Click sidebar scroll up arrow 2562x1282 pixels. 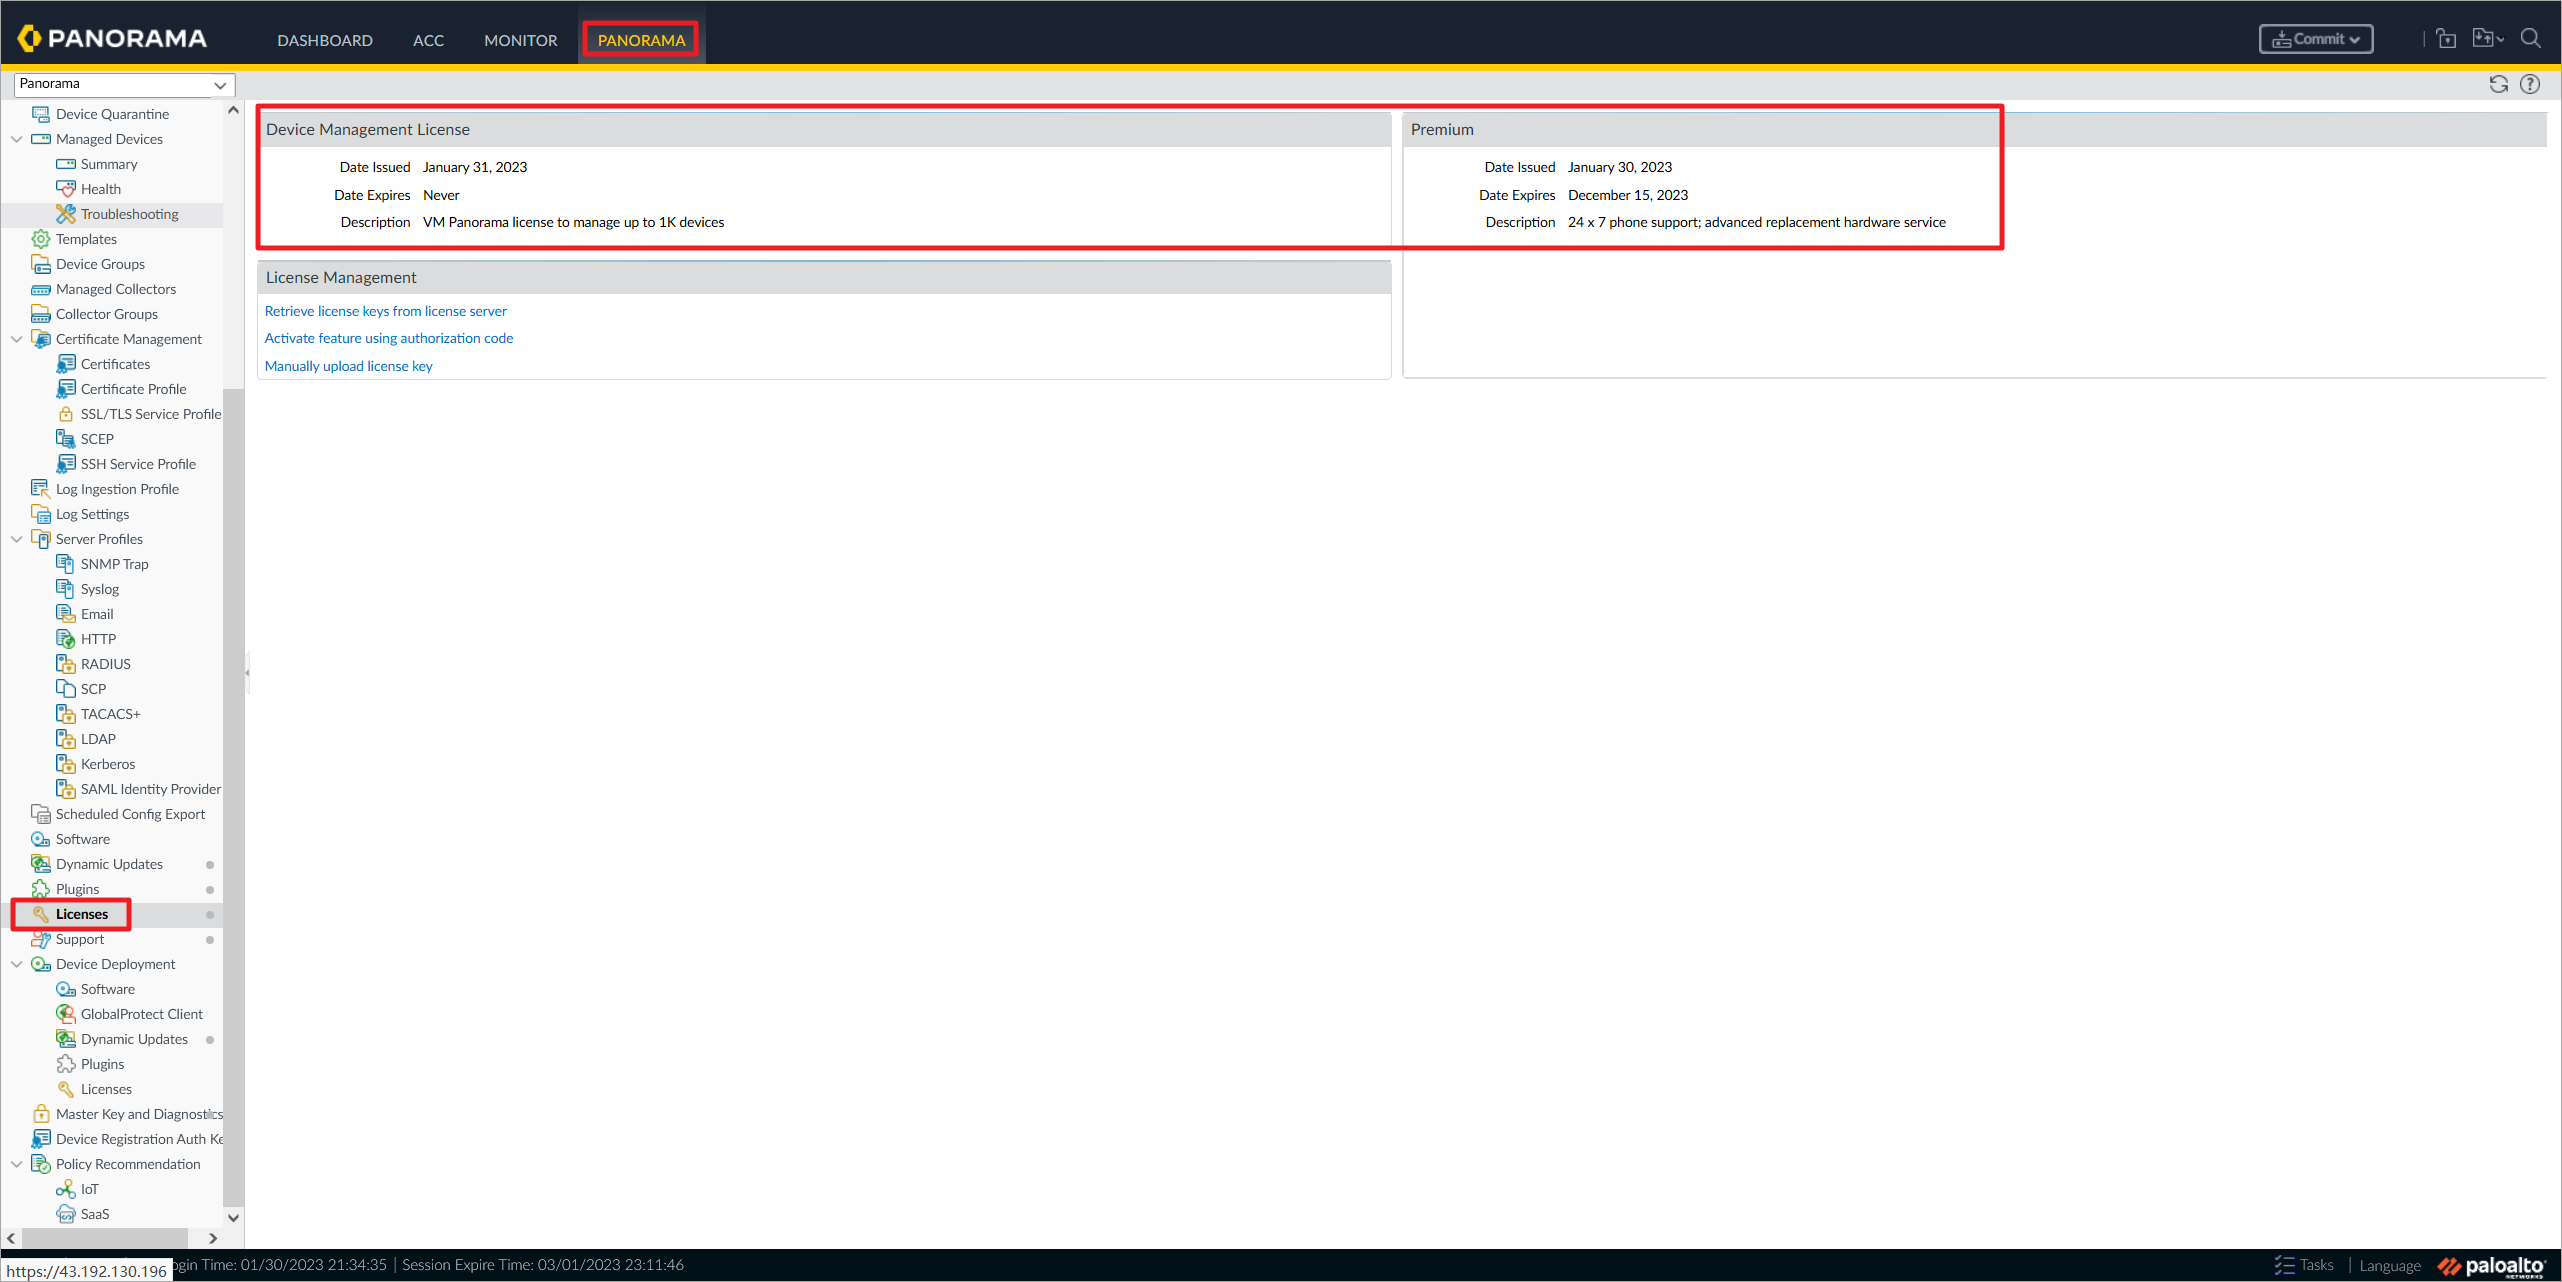click(233, 110)
